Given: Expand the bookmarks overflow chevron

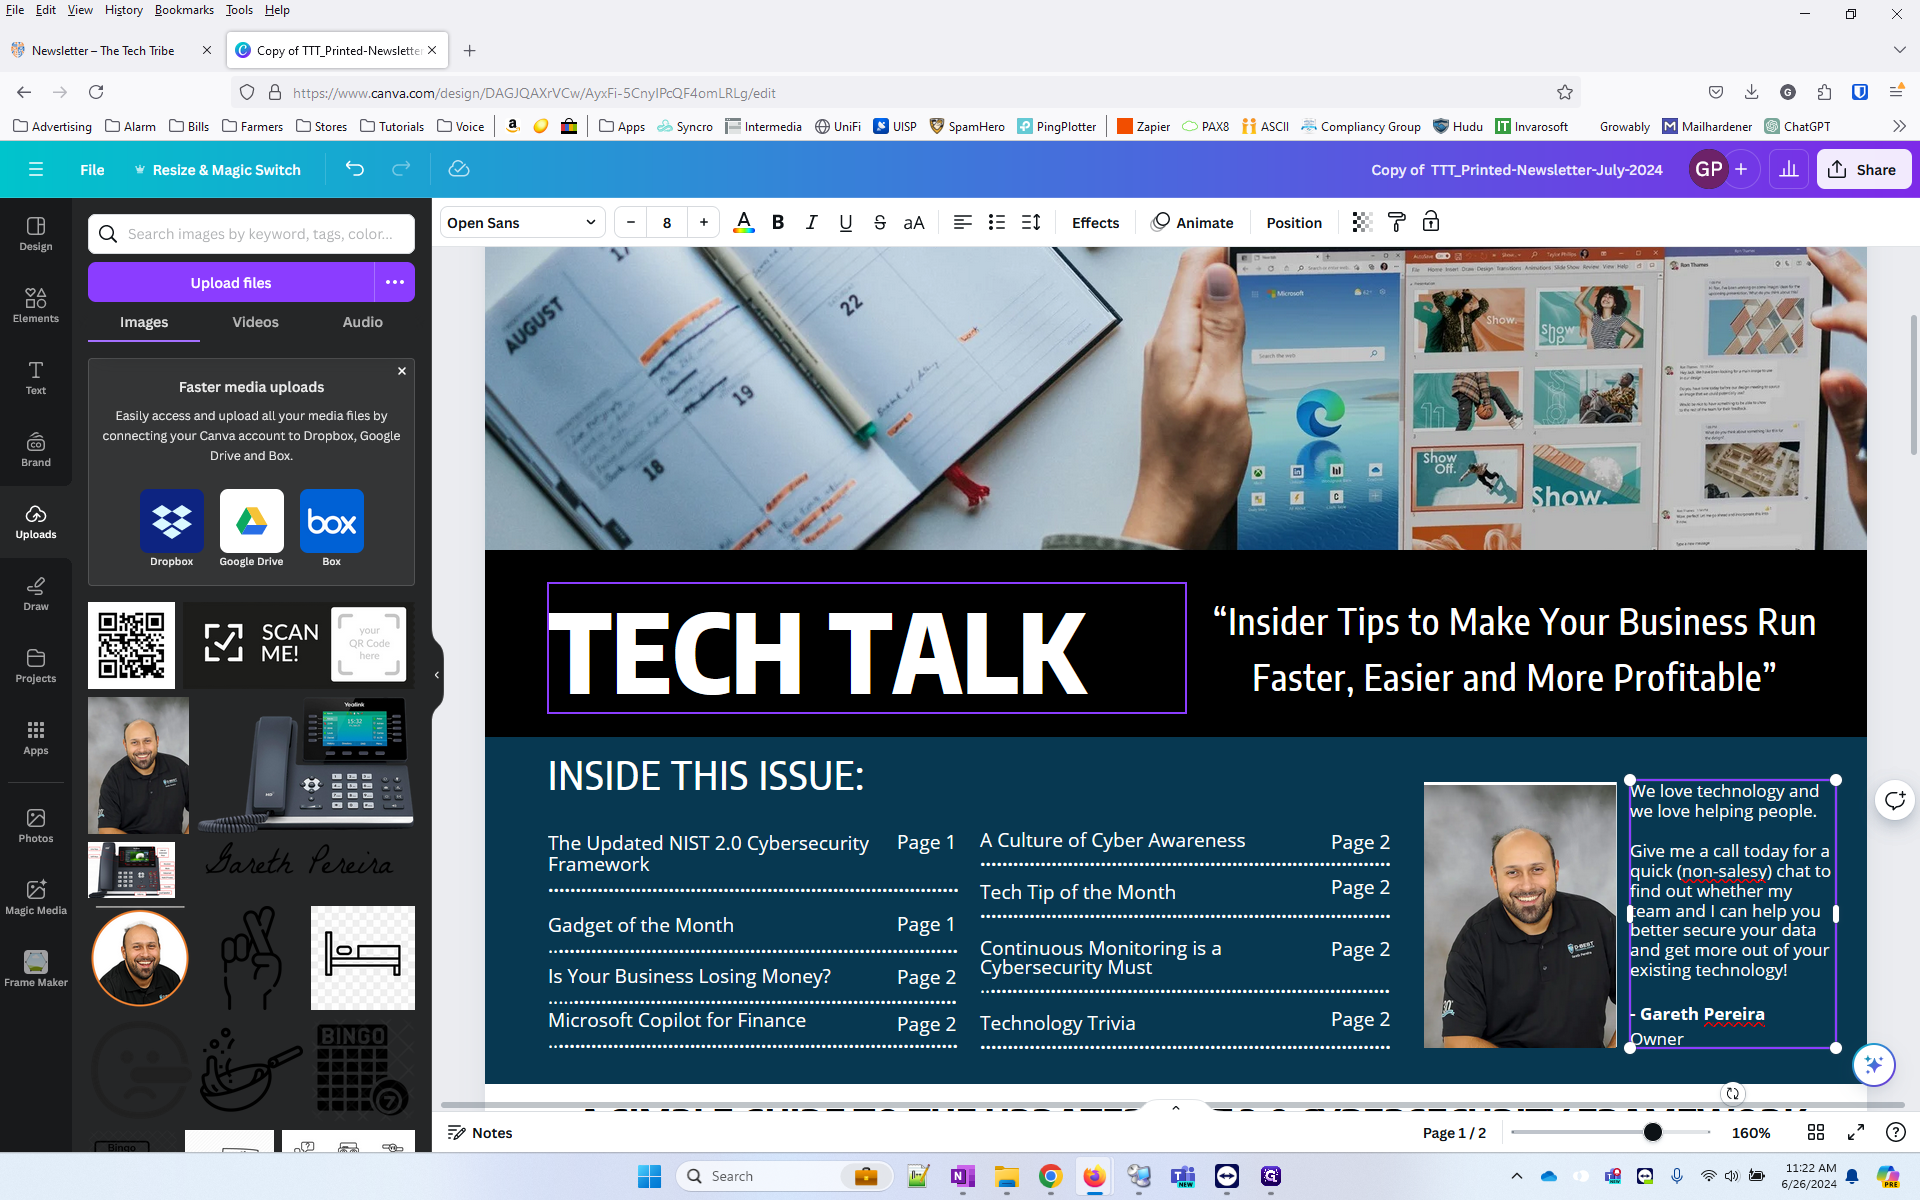Looking at the screenshot, I should 1899,126.
